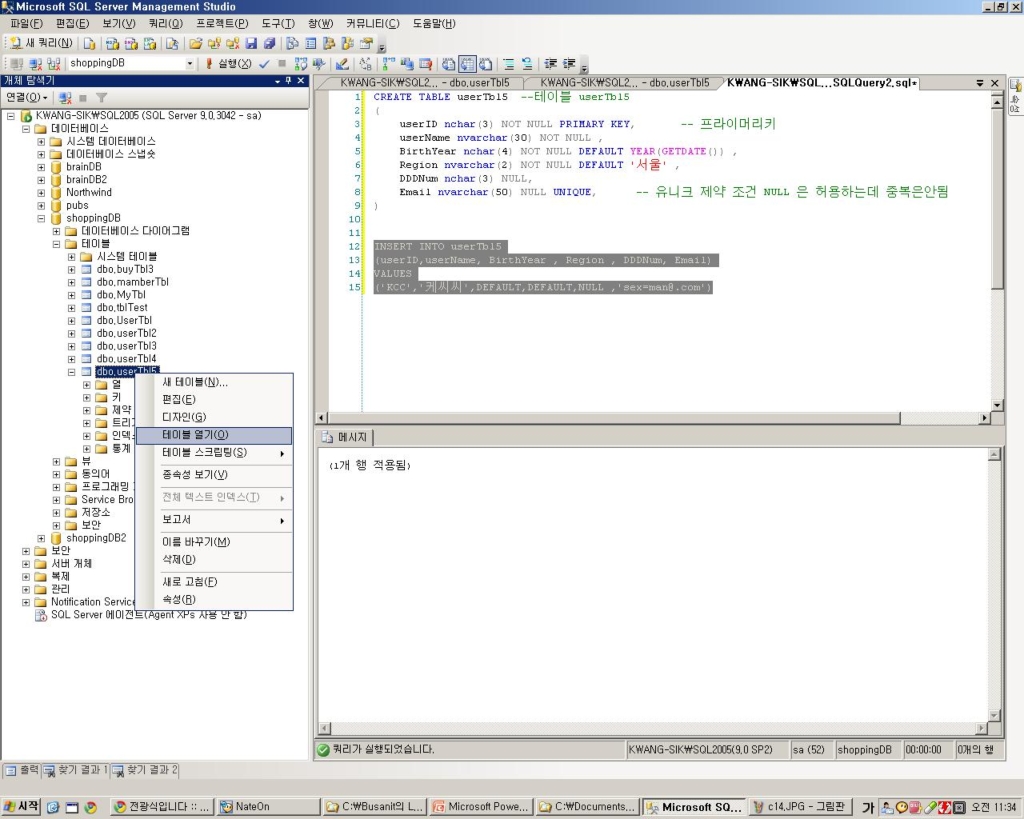The height and width of the screenshot is (819, 1024).
Task: Switch to the SQLQuery2.sql tab
Action: click(x=822, y=83)
